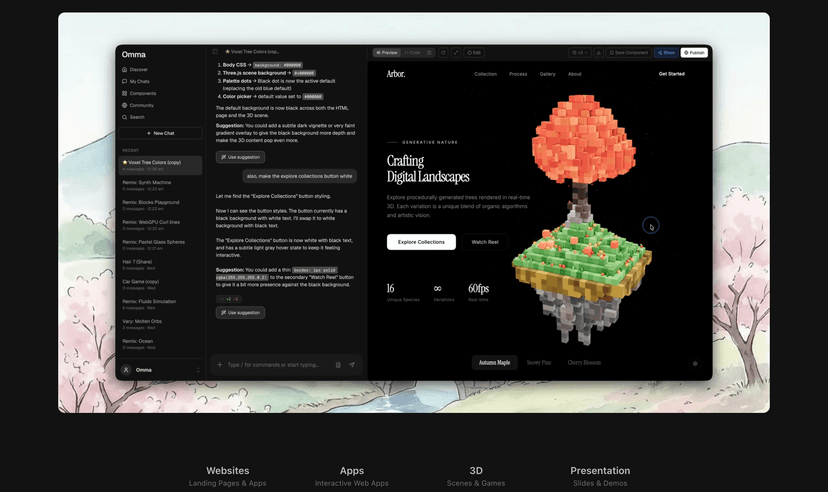Click the plus icon in chat input
This screenshot has width=828, height=492.
tap(220, 365)
